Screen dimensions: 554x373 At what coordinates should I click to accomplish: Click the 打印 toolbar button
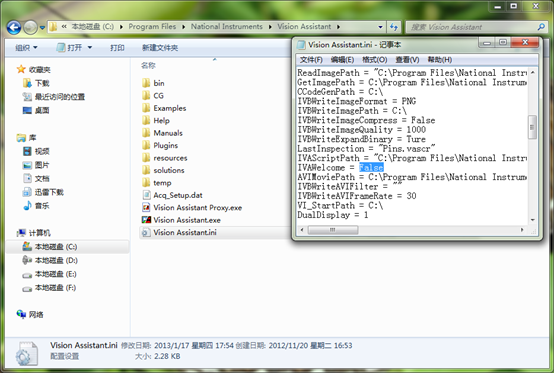(117, 48)
